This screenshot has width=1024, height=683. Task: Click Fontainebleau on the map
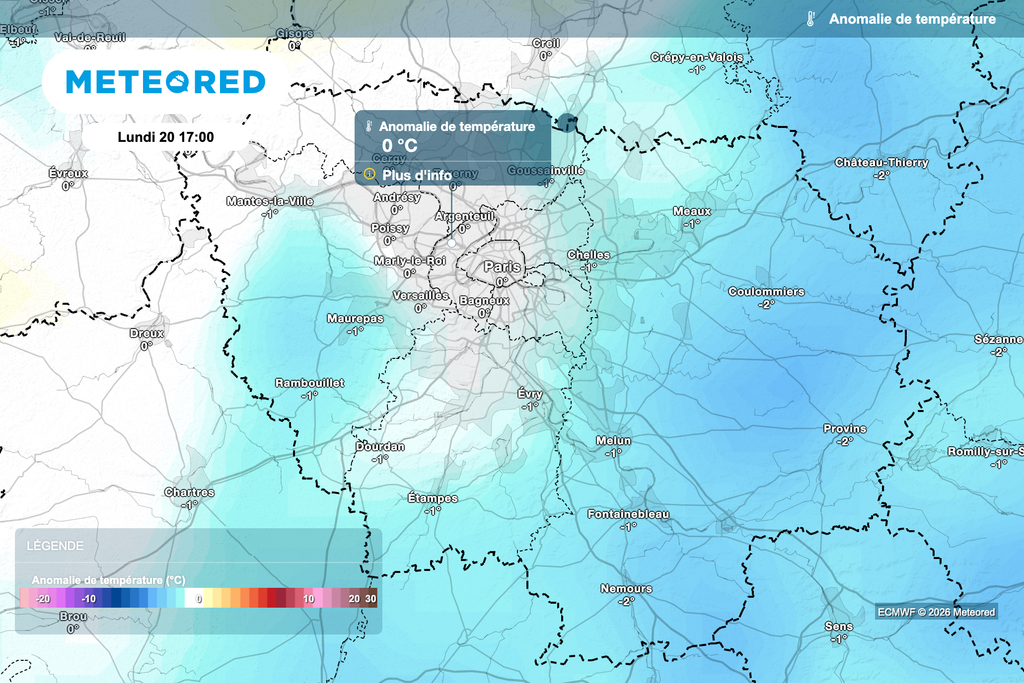628,515
